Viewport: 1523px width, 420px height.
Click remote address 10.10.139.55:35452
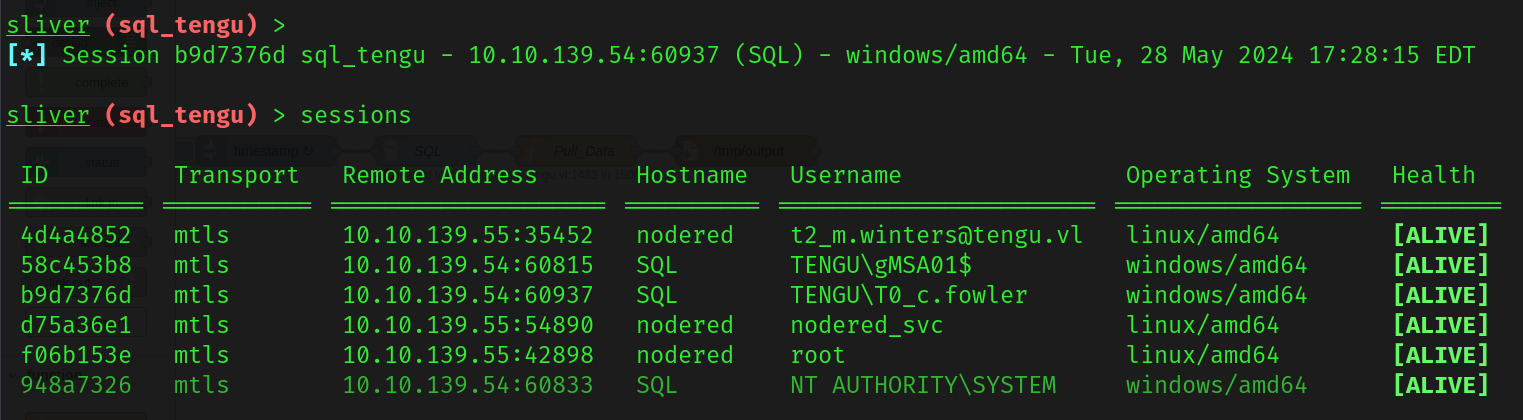(x=468, y=236)
